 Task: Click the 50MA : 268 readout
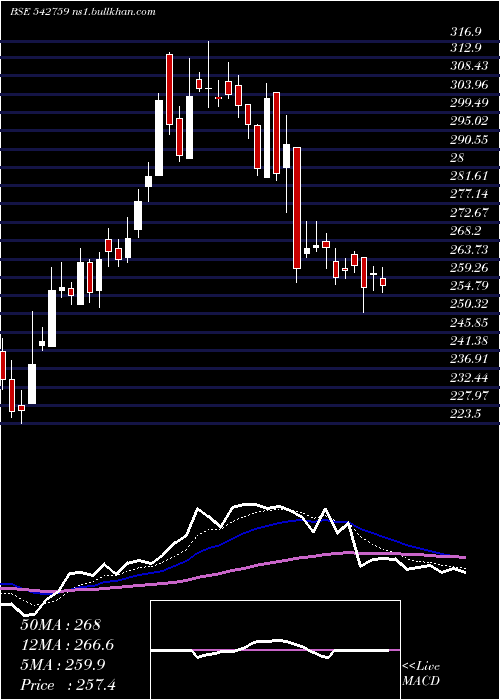(x=61, y=625)
